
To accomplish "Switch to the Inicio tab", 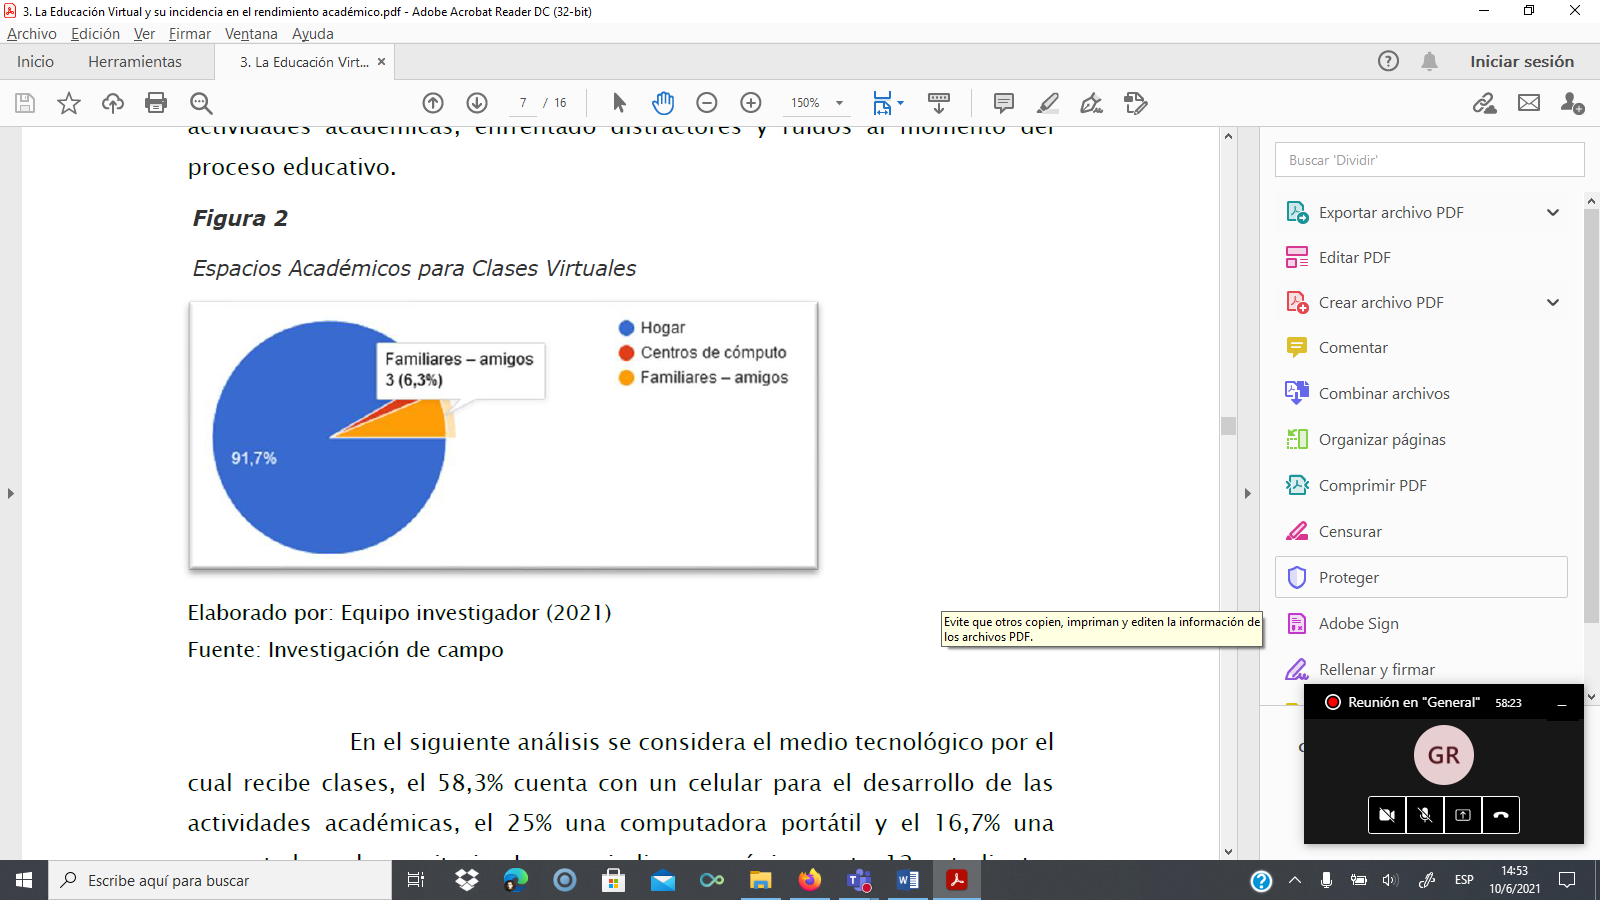I will (x=35, y=61).
